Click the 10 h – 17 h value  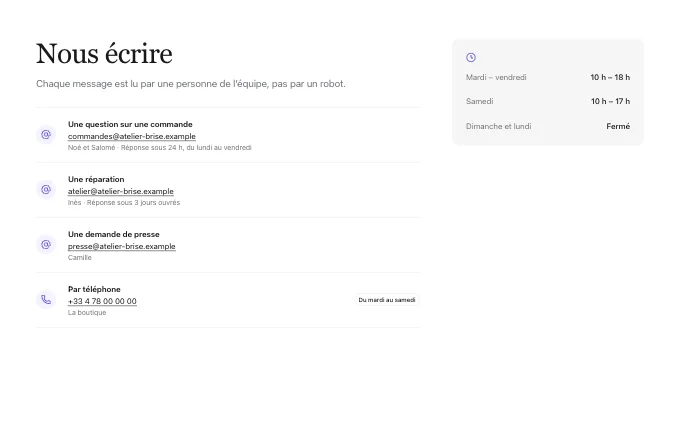click(611, 101)
